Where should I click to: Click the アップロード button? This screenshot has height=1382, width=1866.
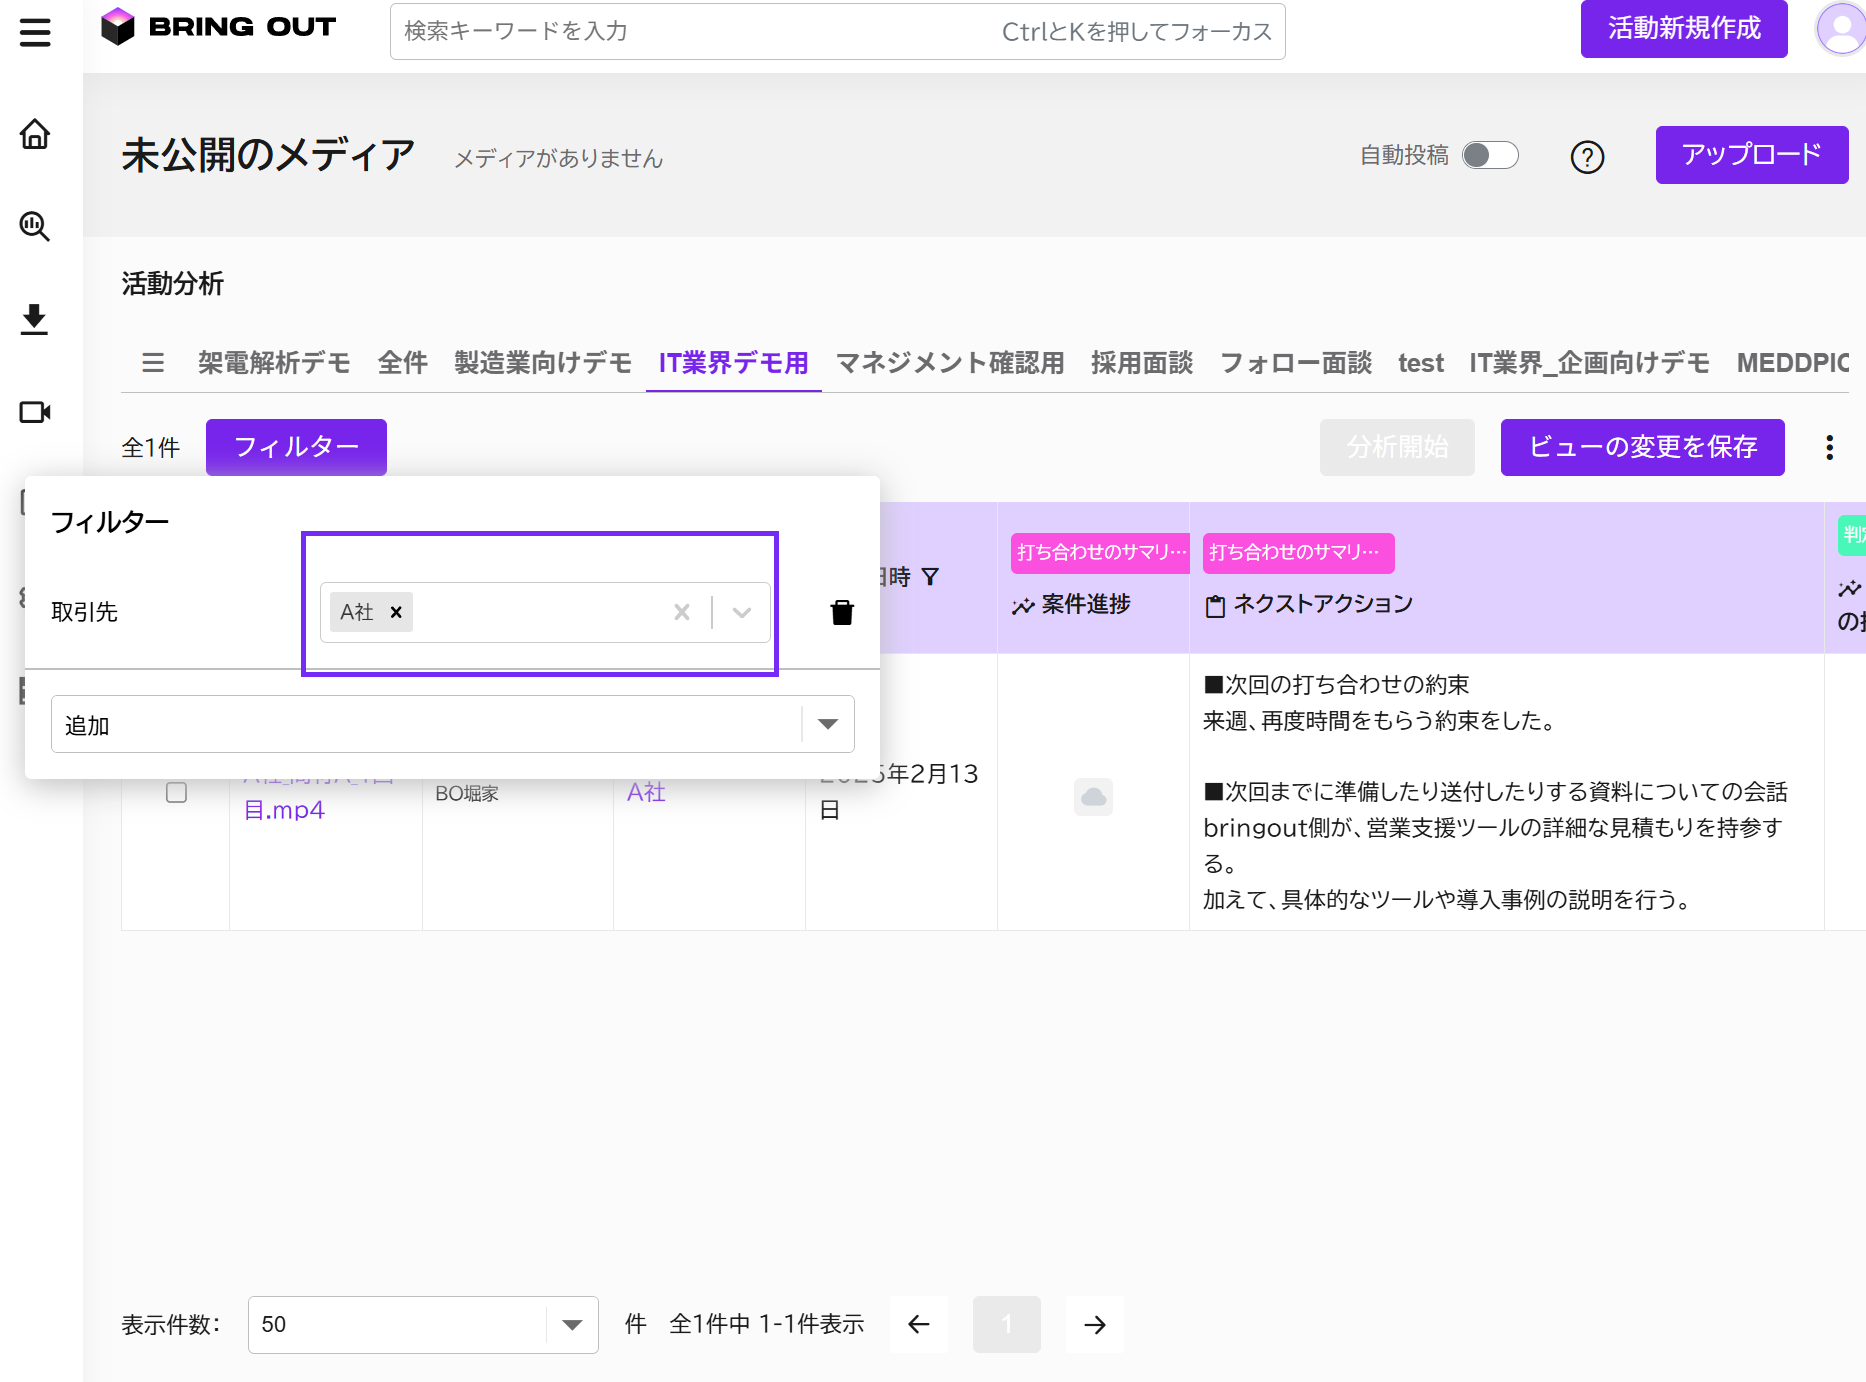1751,155
